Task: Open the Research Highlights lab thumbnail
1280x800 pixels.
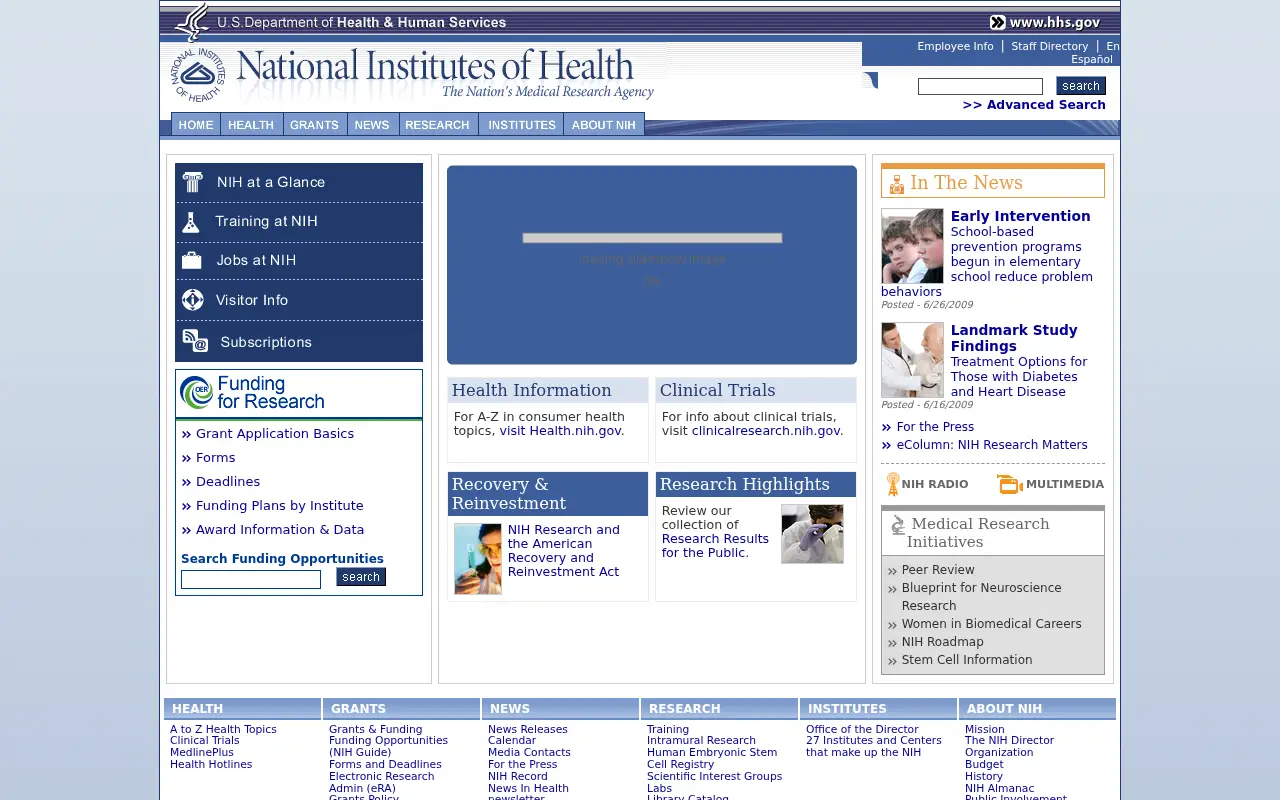Action: click(x=812, y=534)
